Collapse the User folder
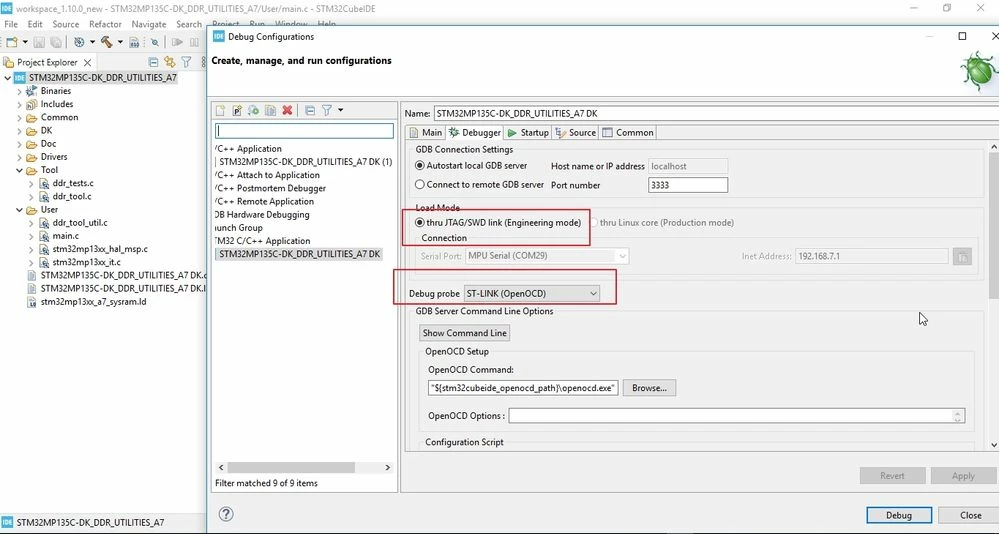 point(19,210)
